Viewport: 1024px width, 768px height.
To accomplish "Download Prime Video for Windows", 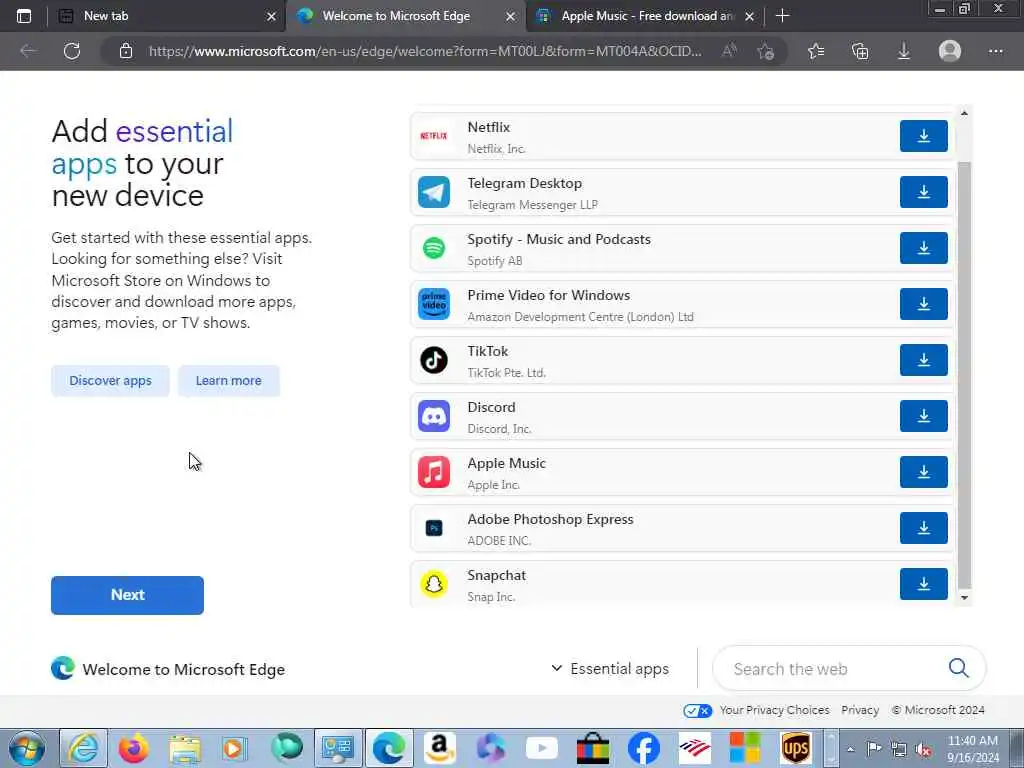I will (x=923, y=304).
